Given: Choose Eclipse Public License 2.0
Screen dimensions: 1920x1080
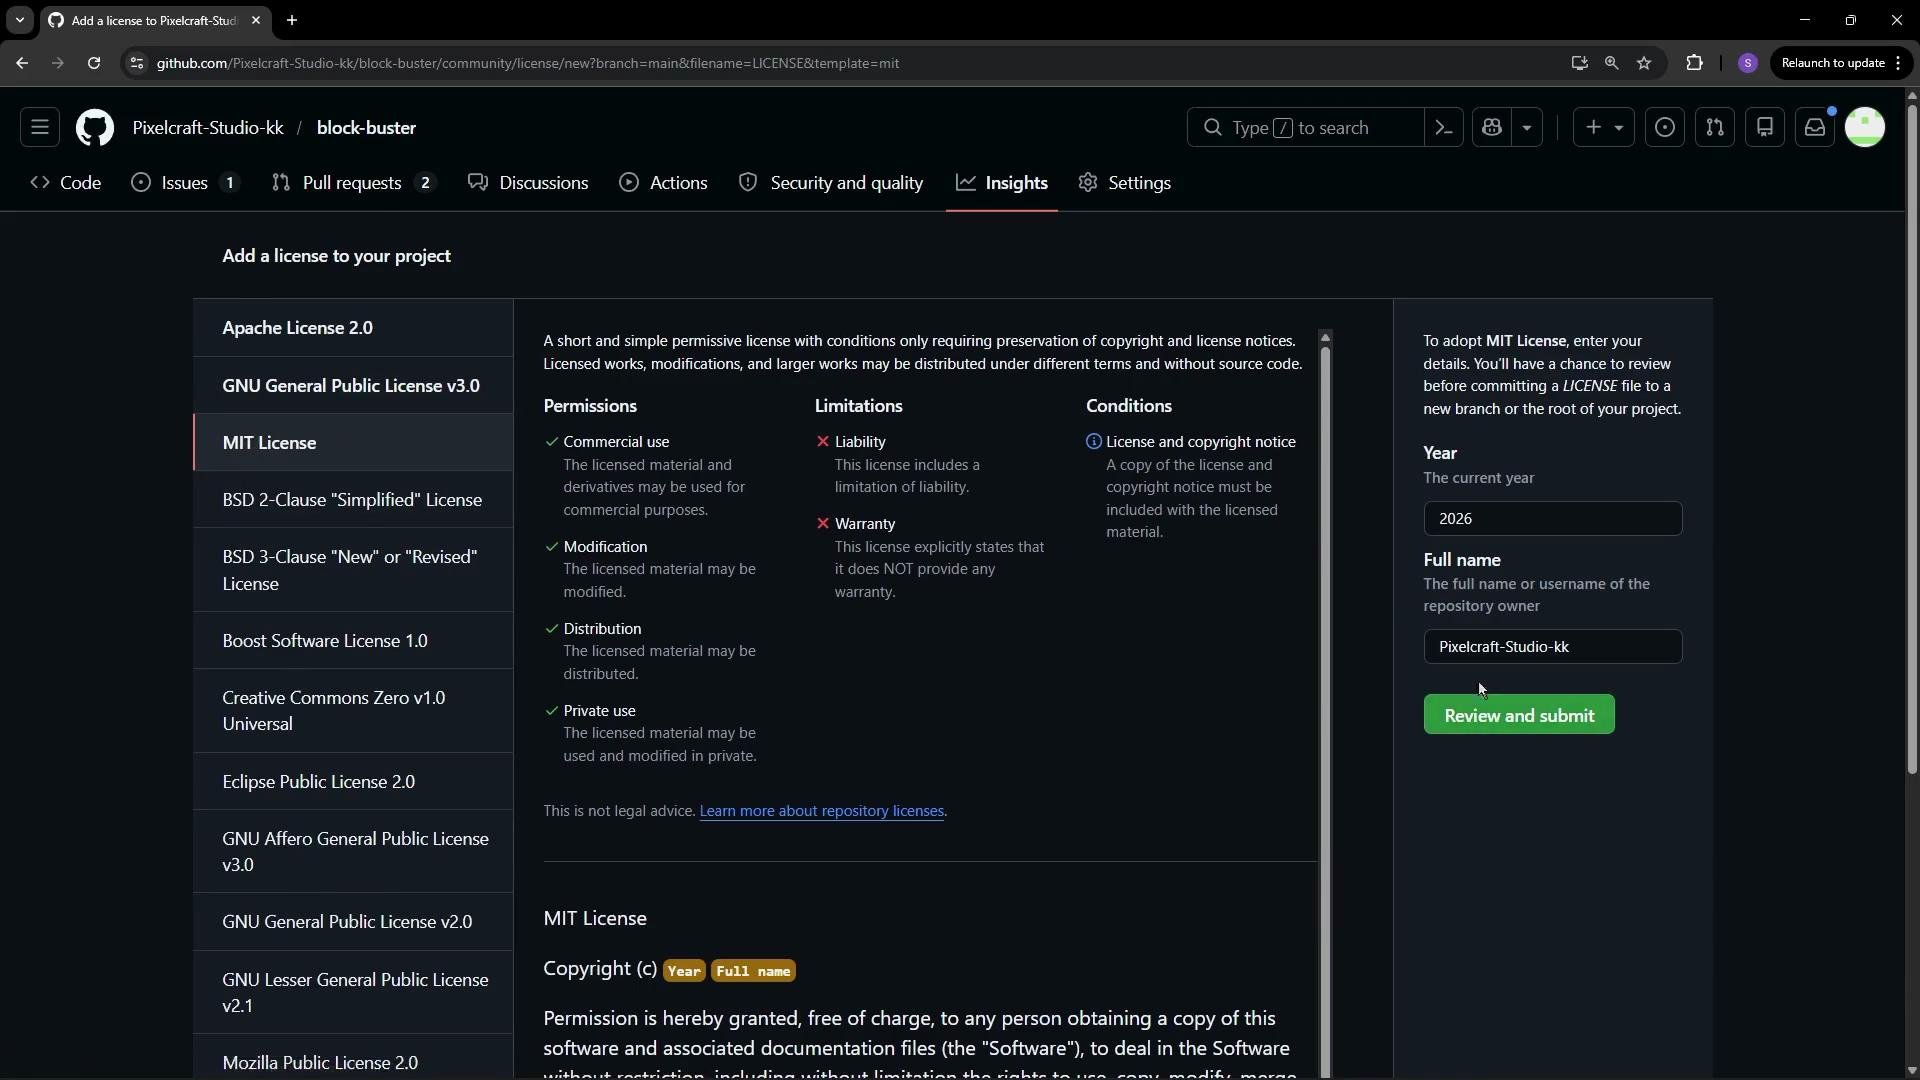Looking at the screenshot, I should click(353, 782).
